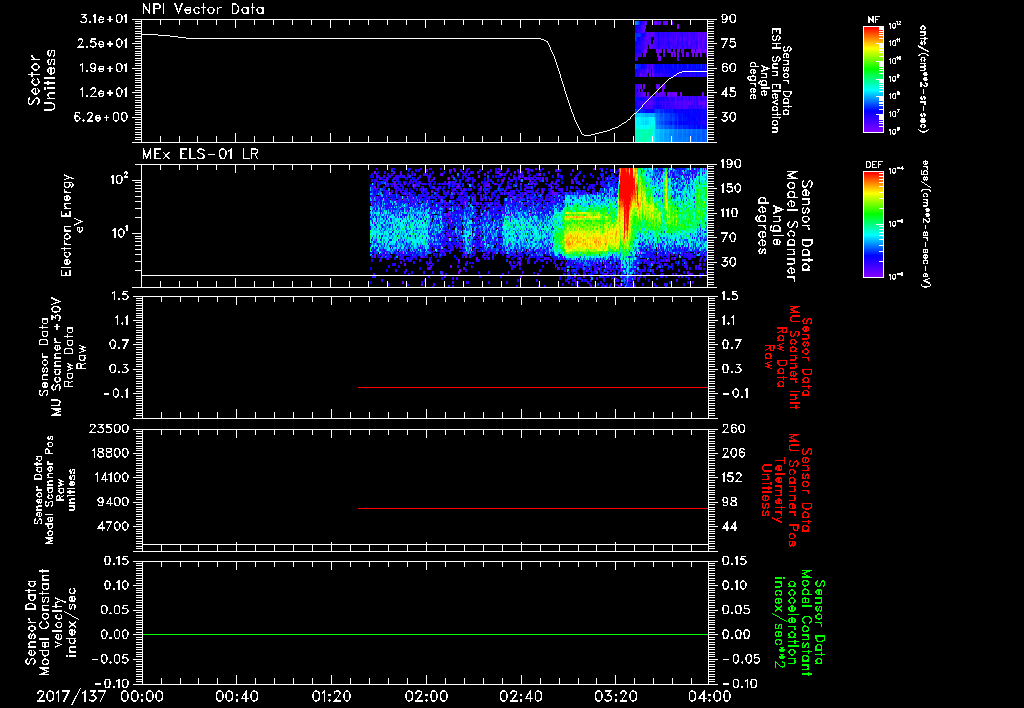1024x708 pixels.
Task: Click the 00:40 time axis label
Action: [x=236, y=696]
